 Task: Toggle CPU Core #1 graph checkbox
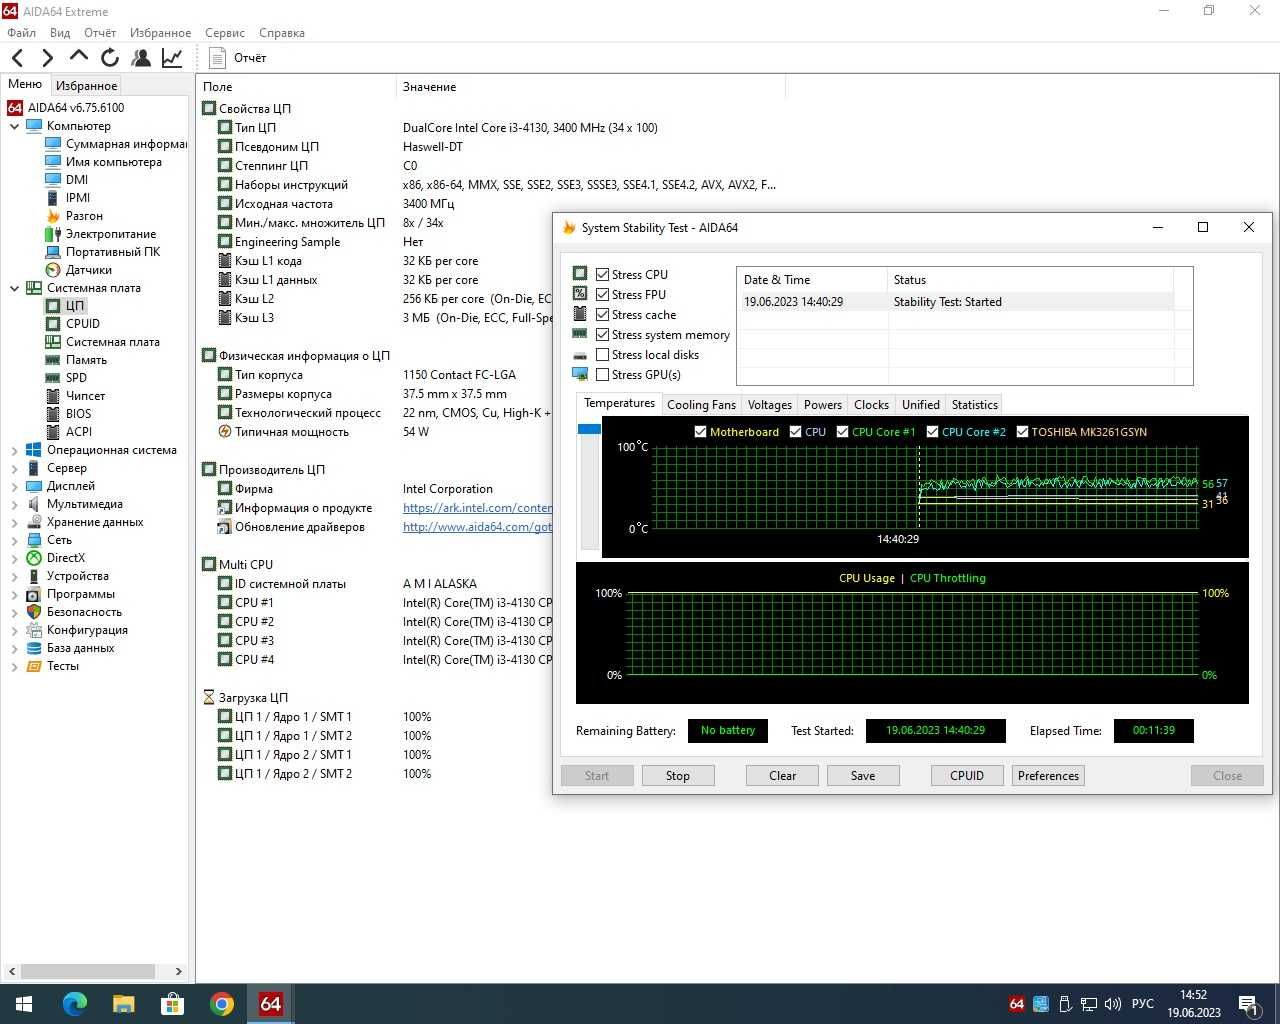tap(842, 432)
